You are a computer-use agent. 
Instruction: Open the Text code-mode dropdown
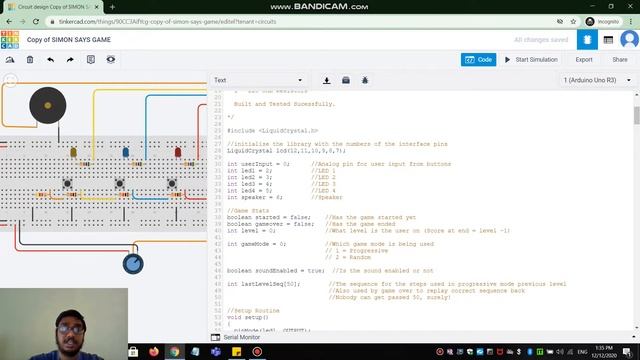coord(258,80)
